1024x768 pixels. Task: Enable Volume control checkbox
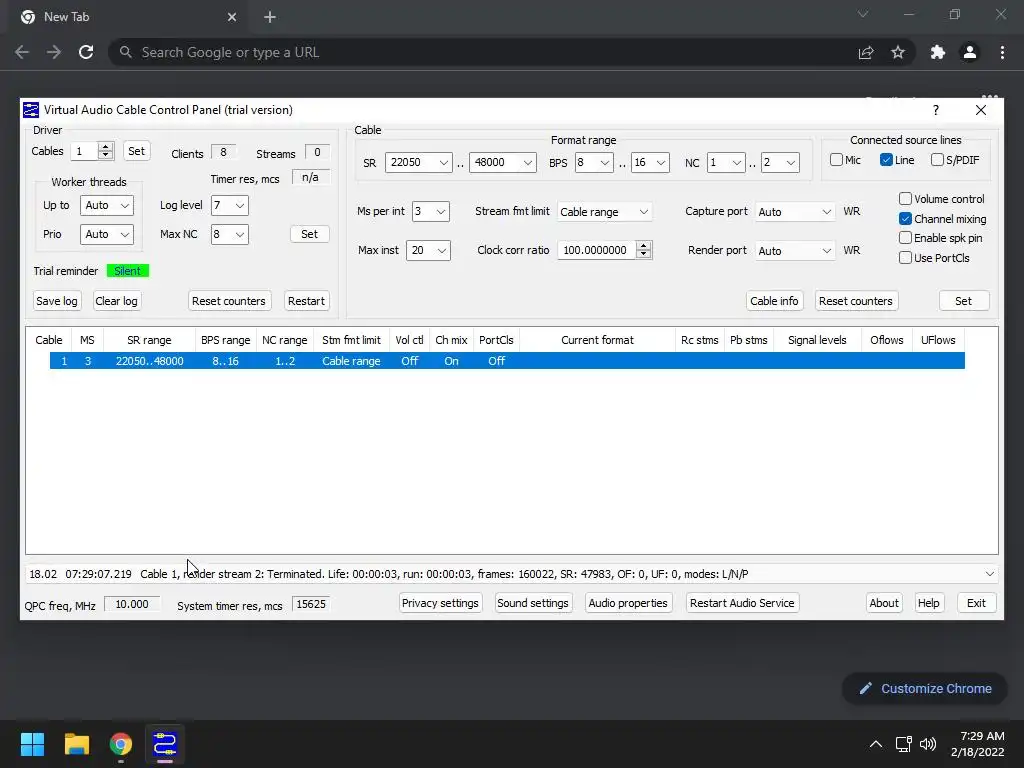(x=905, y=199)
